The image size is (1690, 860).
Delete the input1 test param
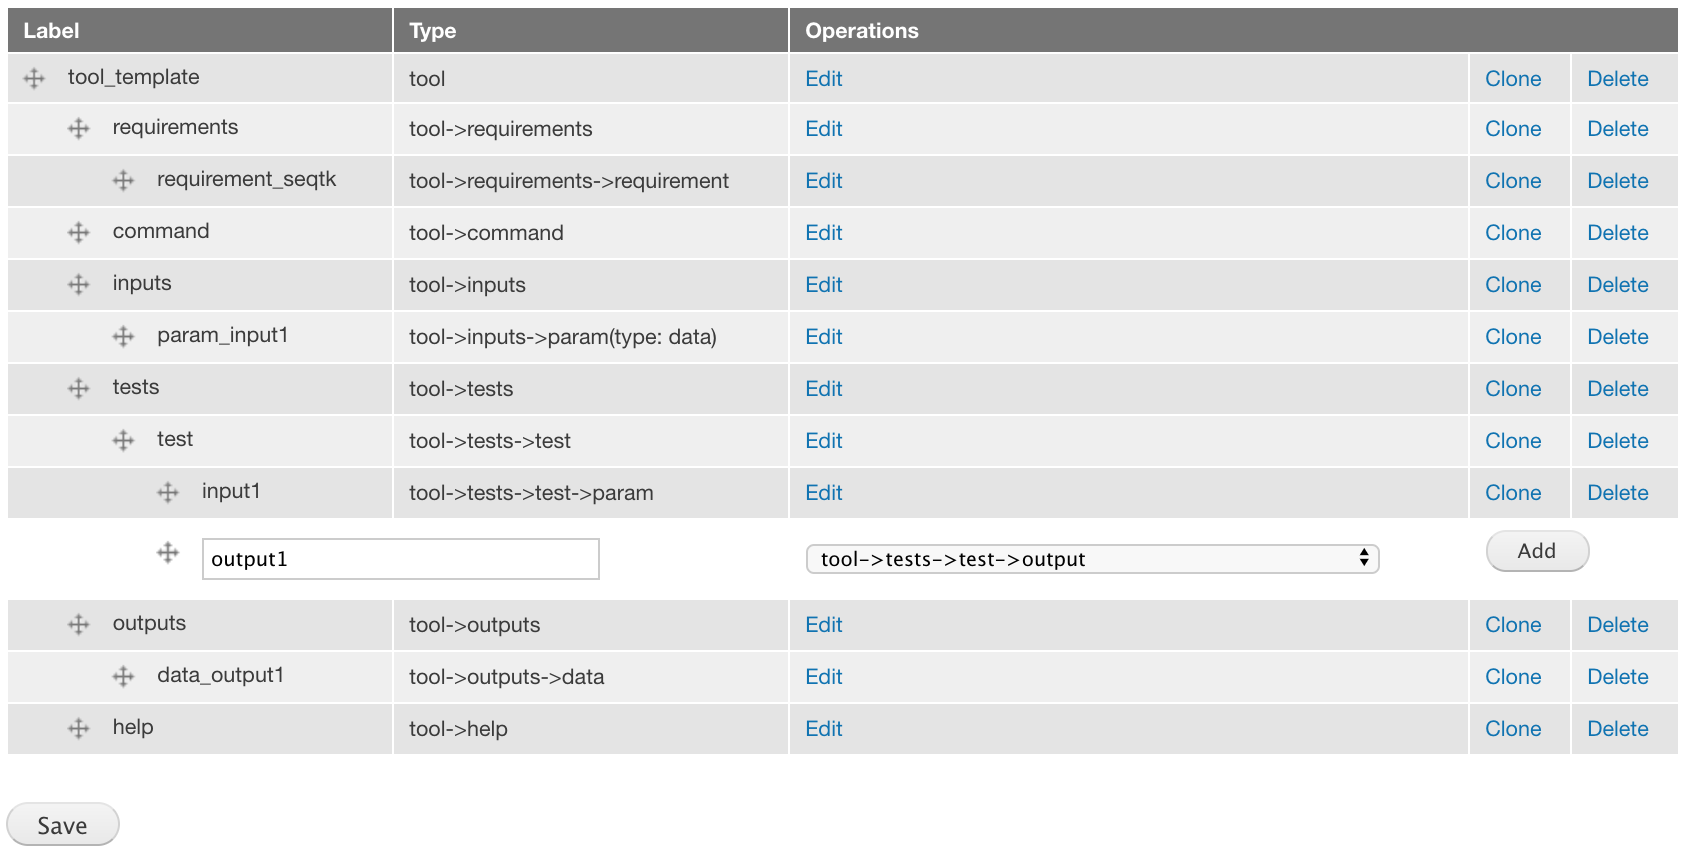[x=1618, y=493]
